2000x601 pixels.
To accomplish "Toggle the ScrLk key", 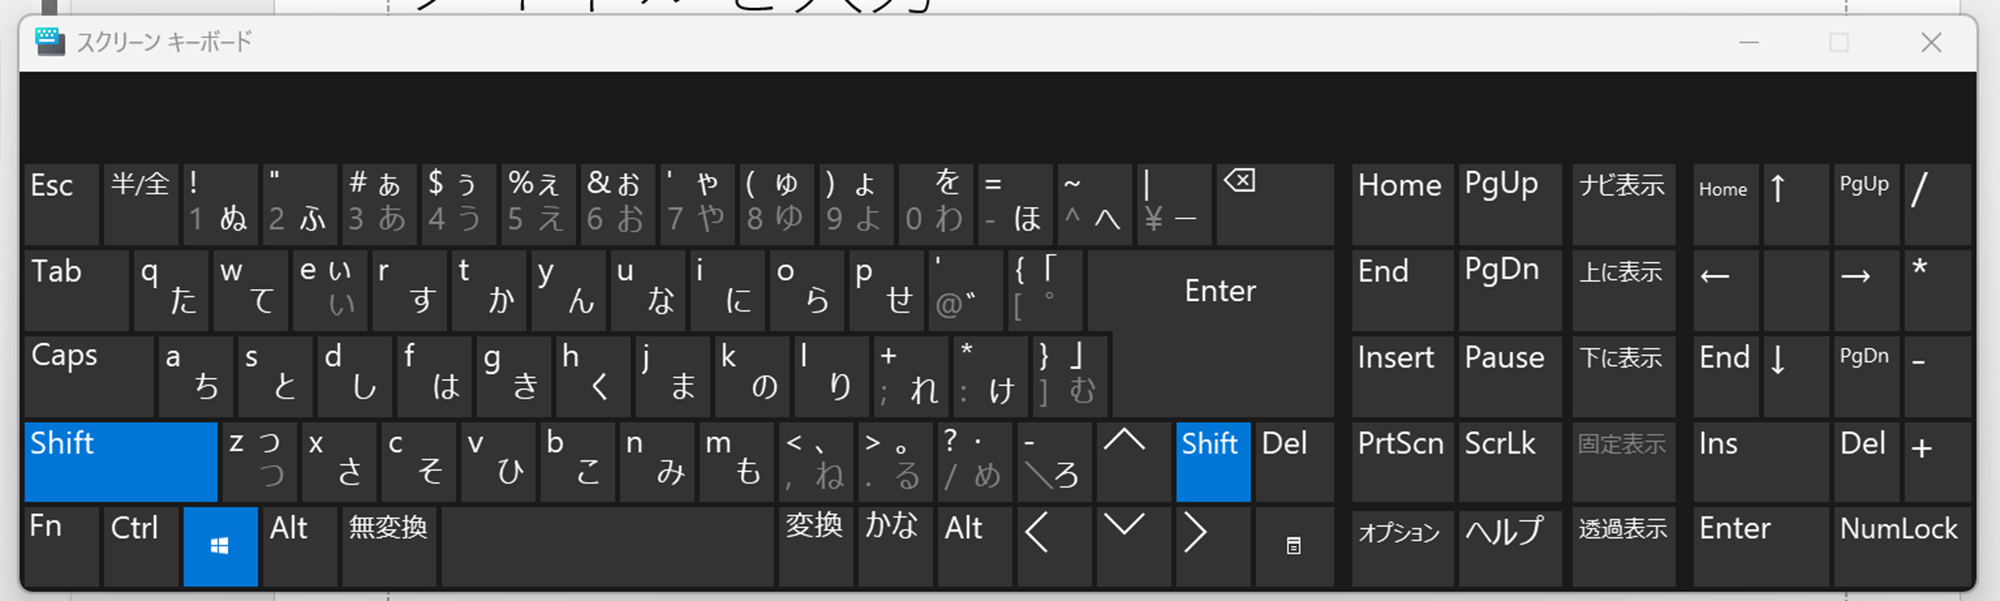I will coord(1509,461).
